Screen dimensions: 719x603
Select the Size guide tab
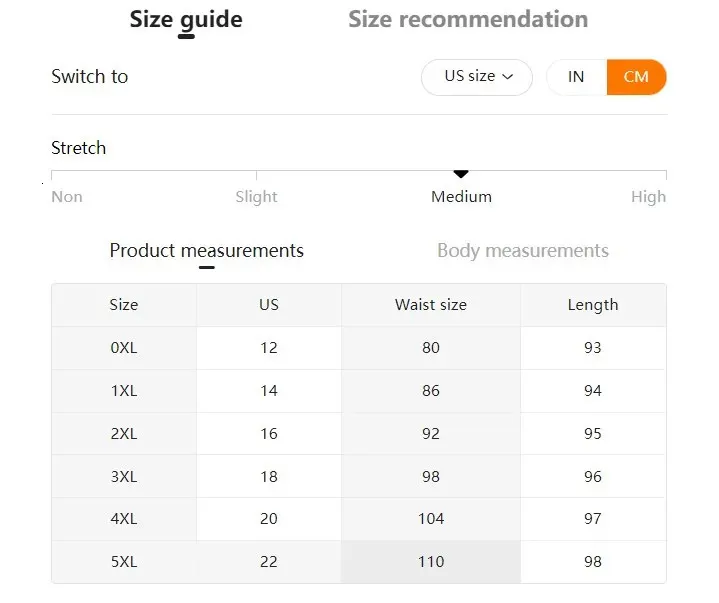coord(186,21)
